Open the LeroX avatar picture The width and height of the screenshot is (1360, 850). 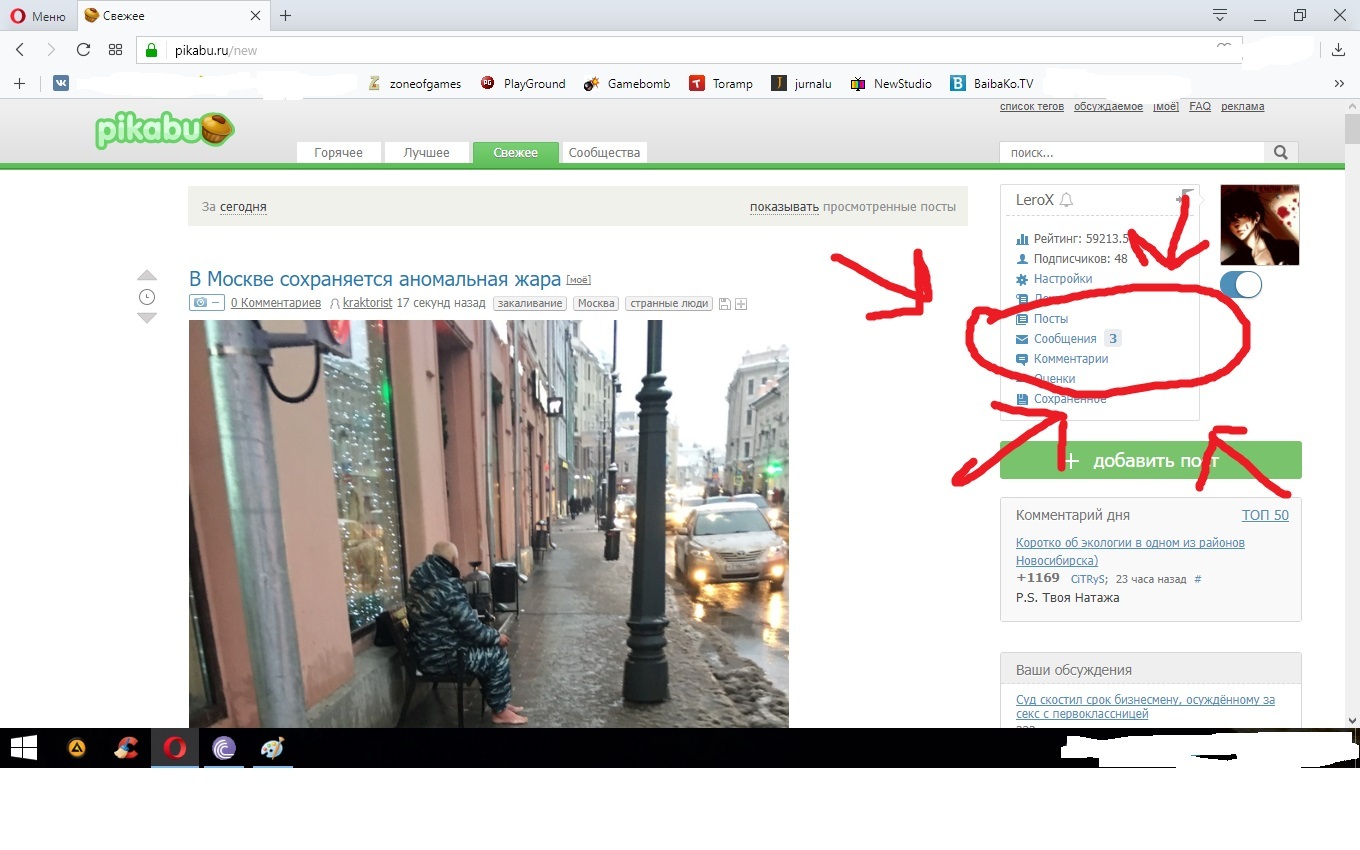tap(1260, 225)
